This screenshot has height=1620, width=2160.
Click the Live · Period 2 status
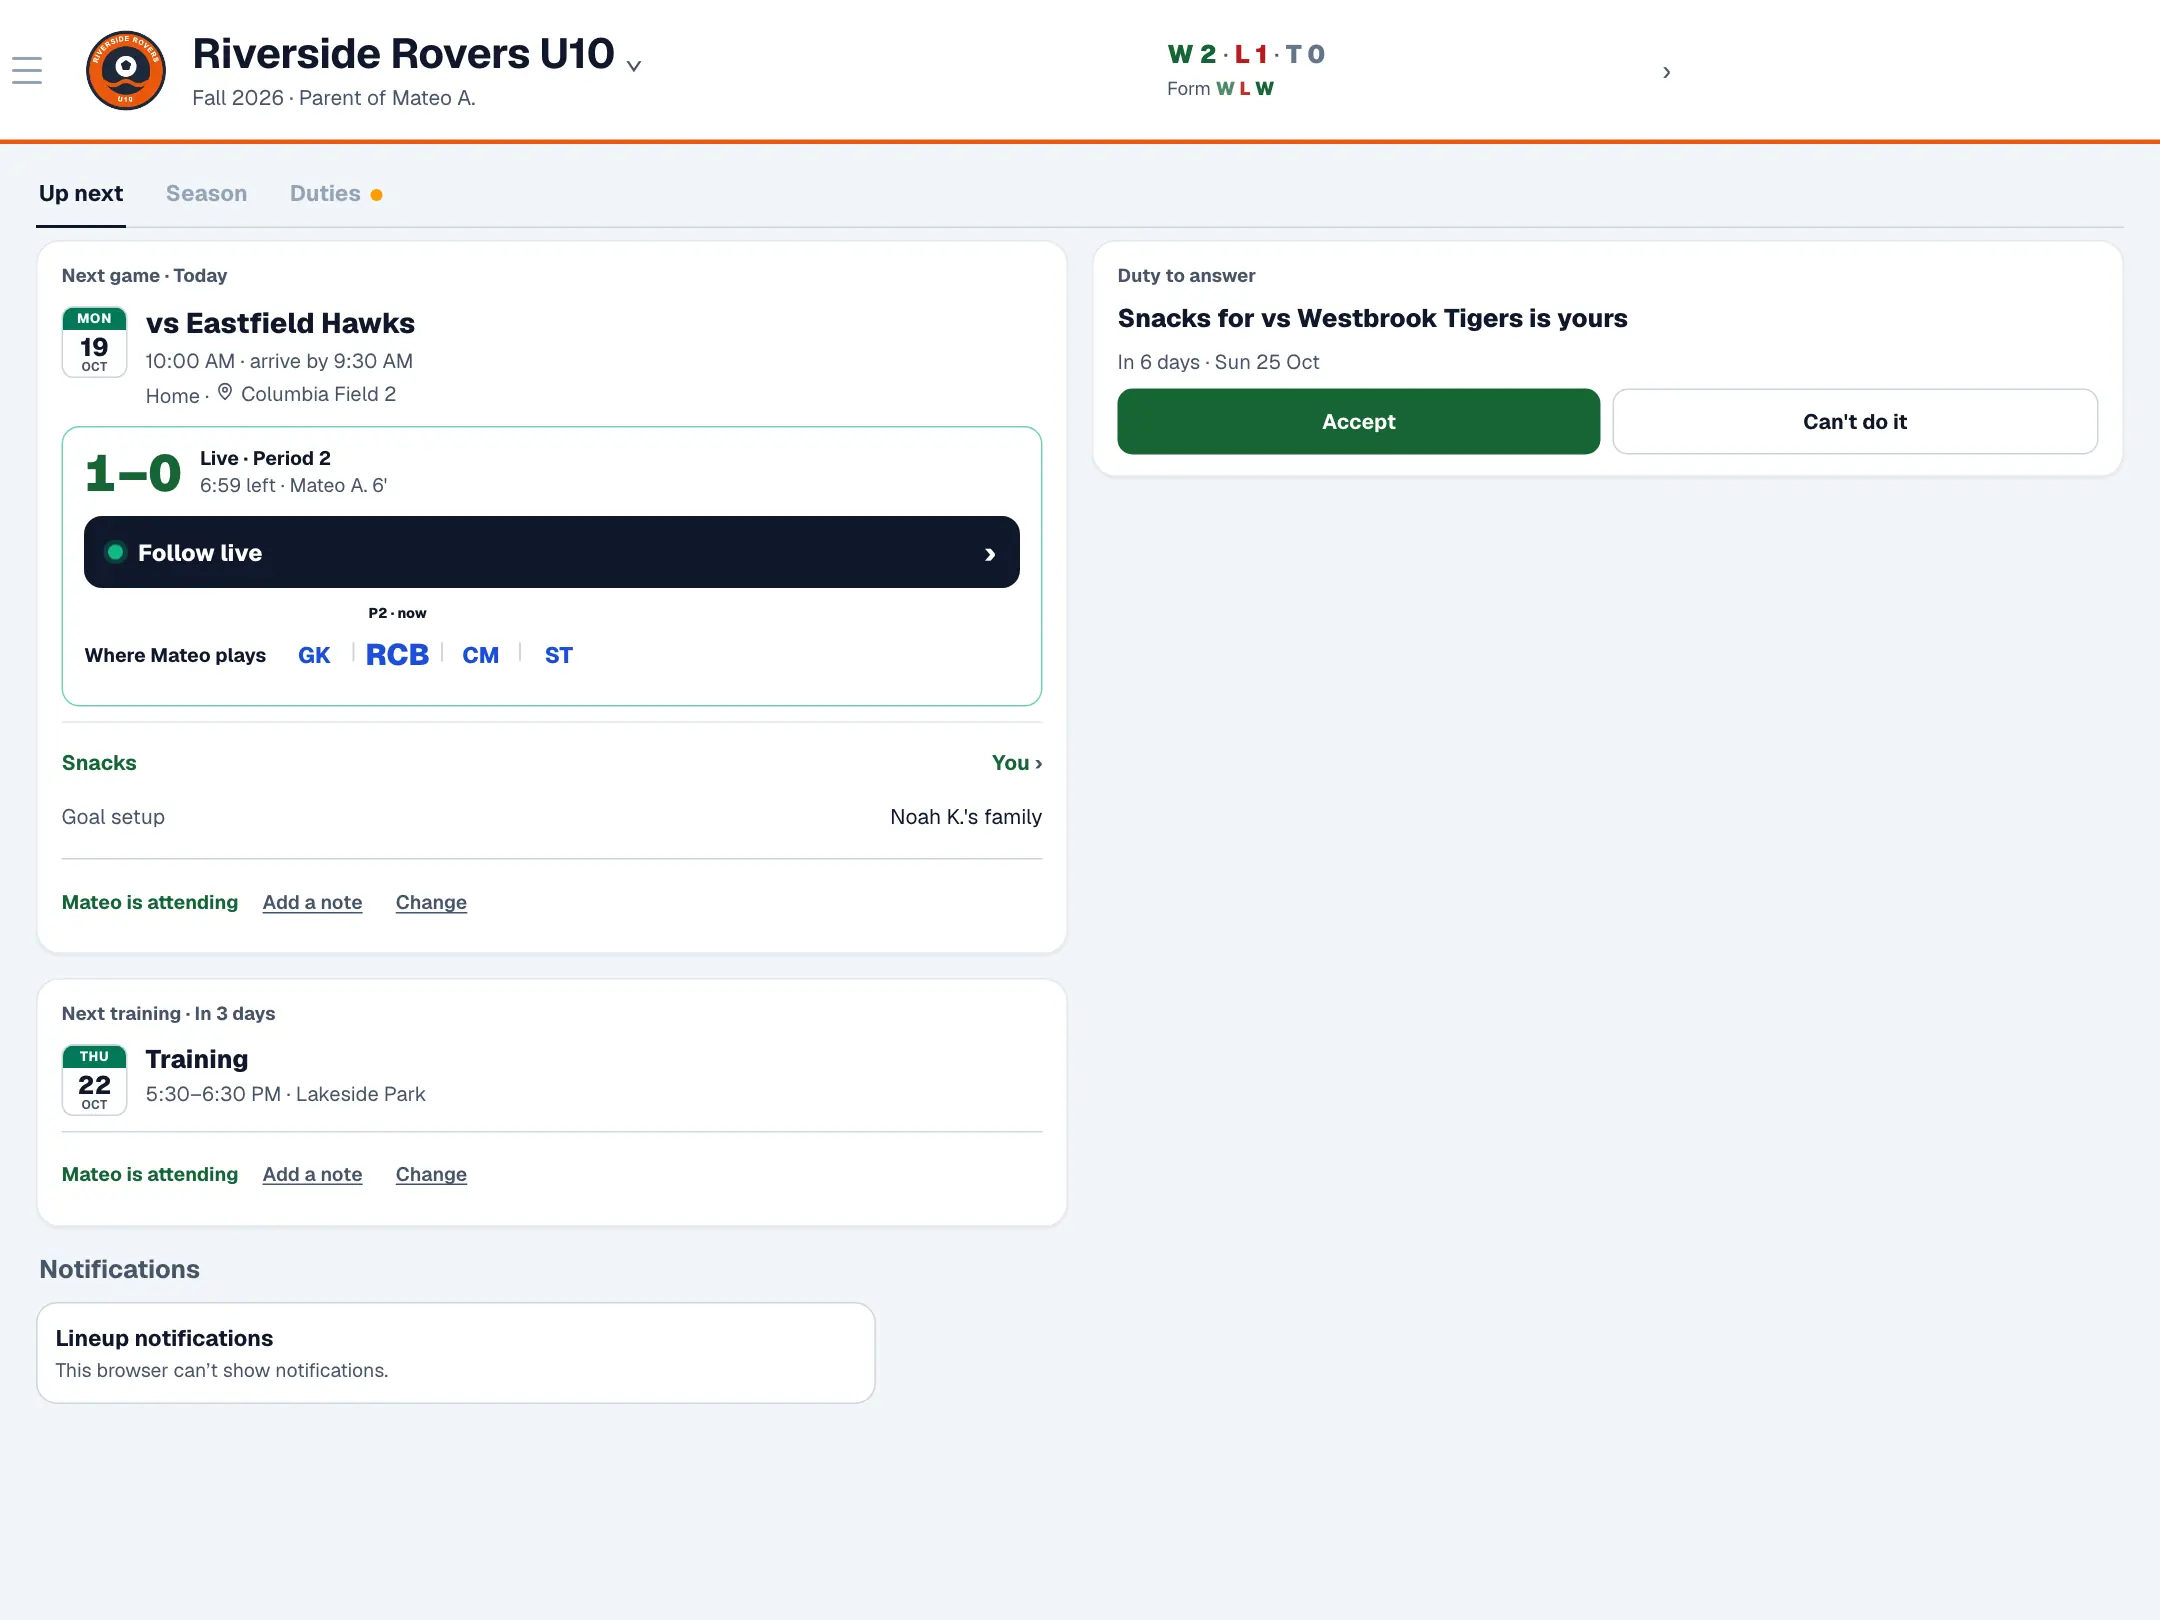pyautogui.click(x=265, y=458)
